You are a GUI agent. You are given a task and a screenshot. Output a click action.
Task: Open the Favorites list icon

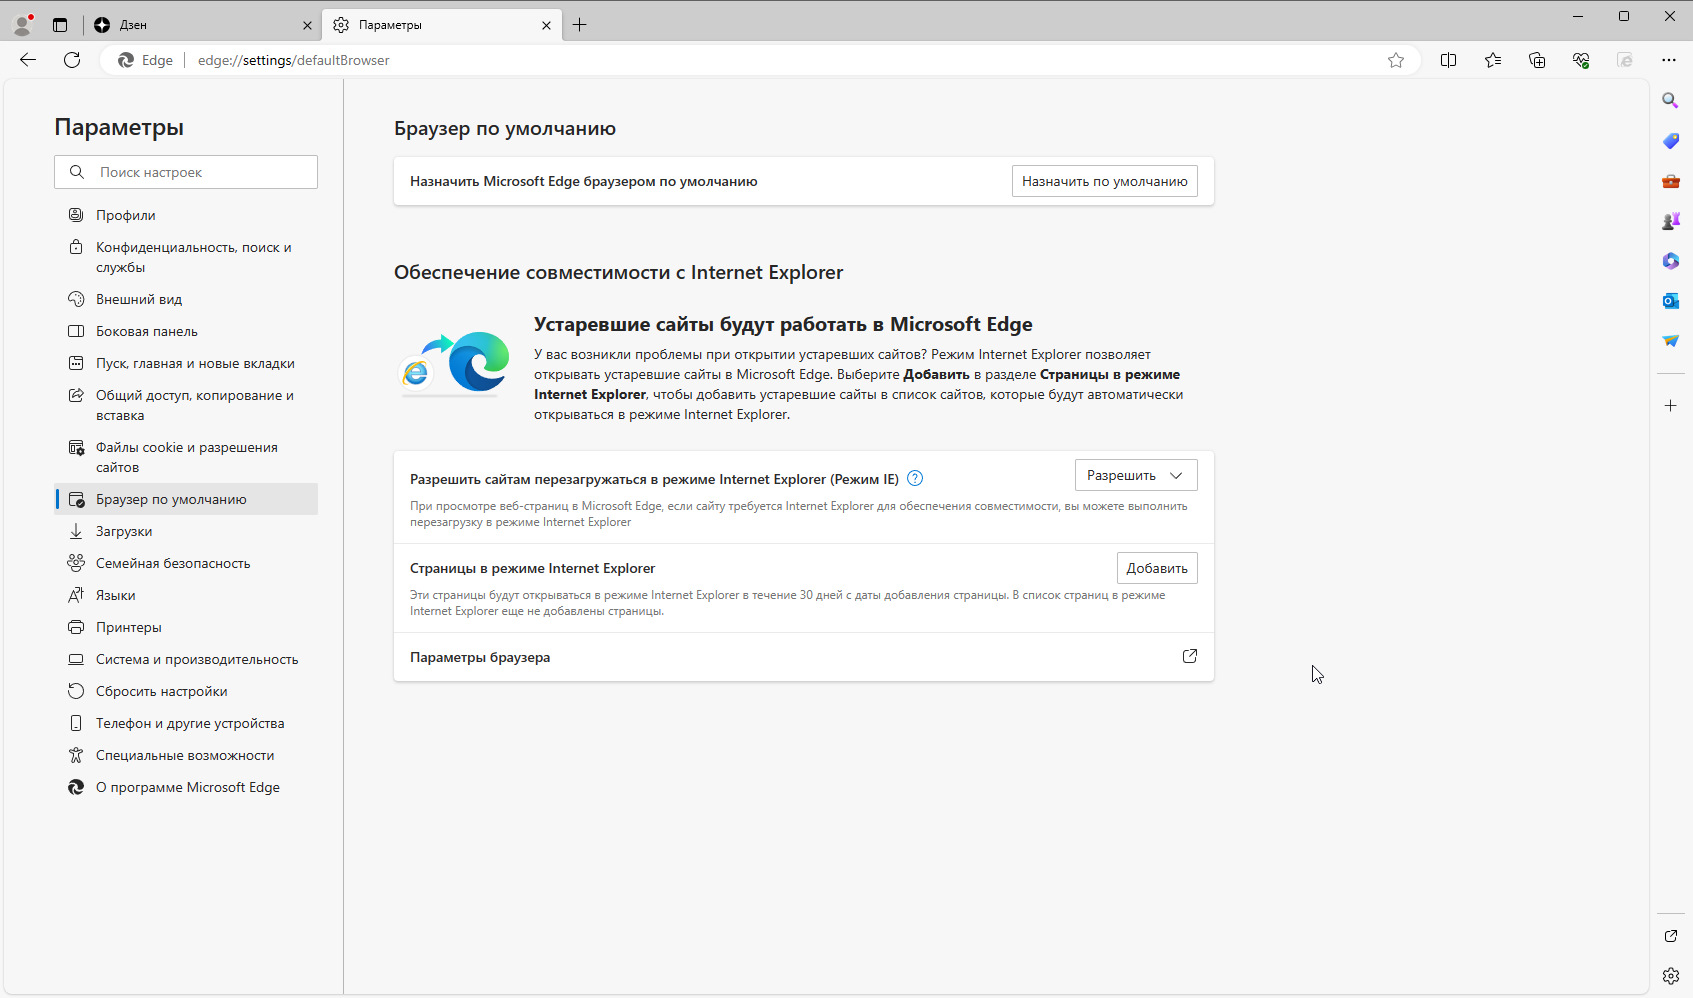pyautogui.click(x=1493, y=60)
